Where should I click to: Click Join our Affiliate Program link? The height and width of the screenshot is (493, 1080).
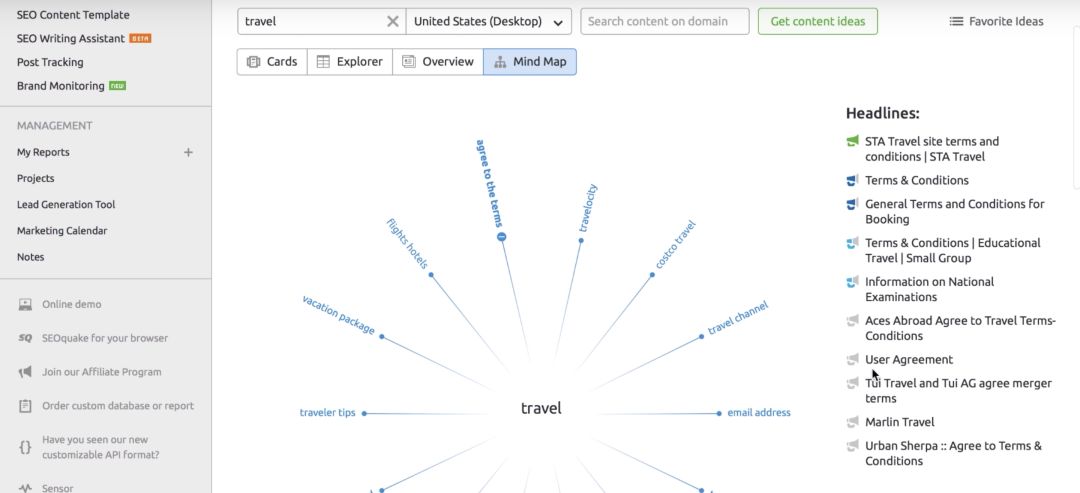[101, 372]
